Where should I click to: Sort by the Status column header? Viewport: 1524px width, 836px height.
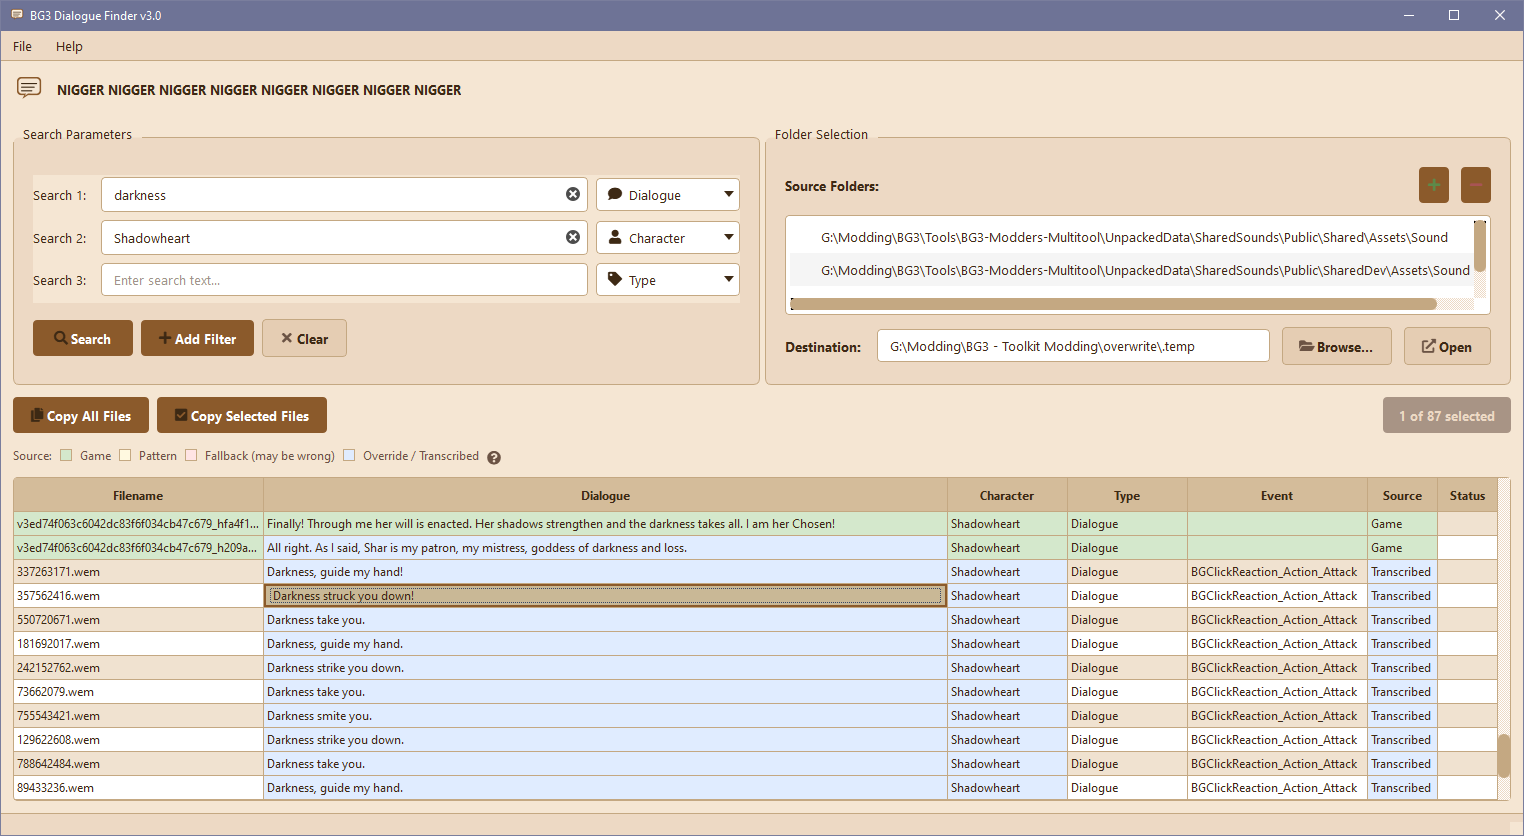[1467, 495]
